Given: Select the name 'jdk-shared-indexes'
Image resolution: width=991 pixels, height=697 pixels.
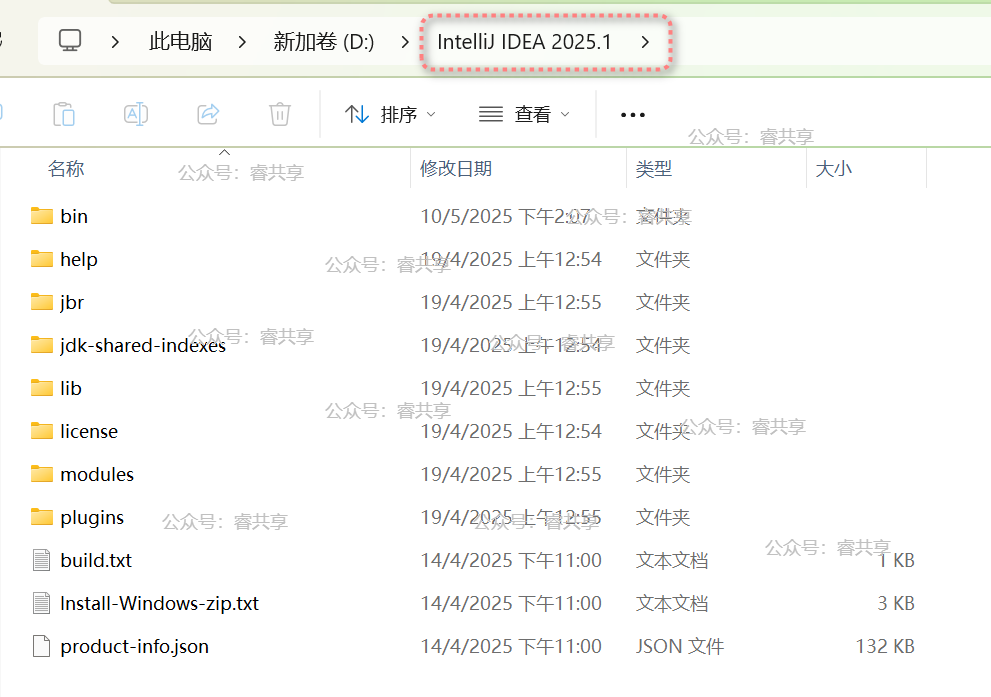Looking at the screenshot, I should coord(143,345).
